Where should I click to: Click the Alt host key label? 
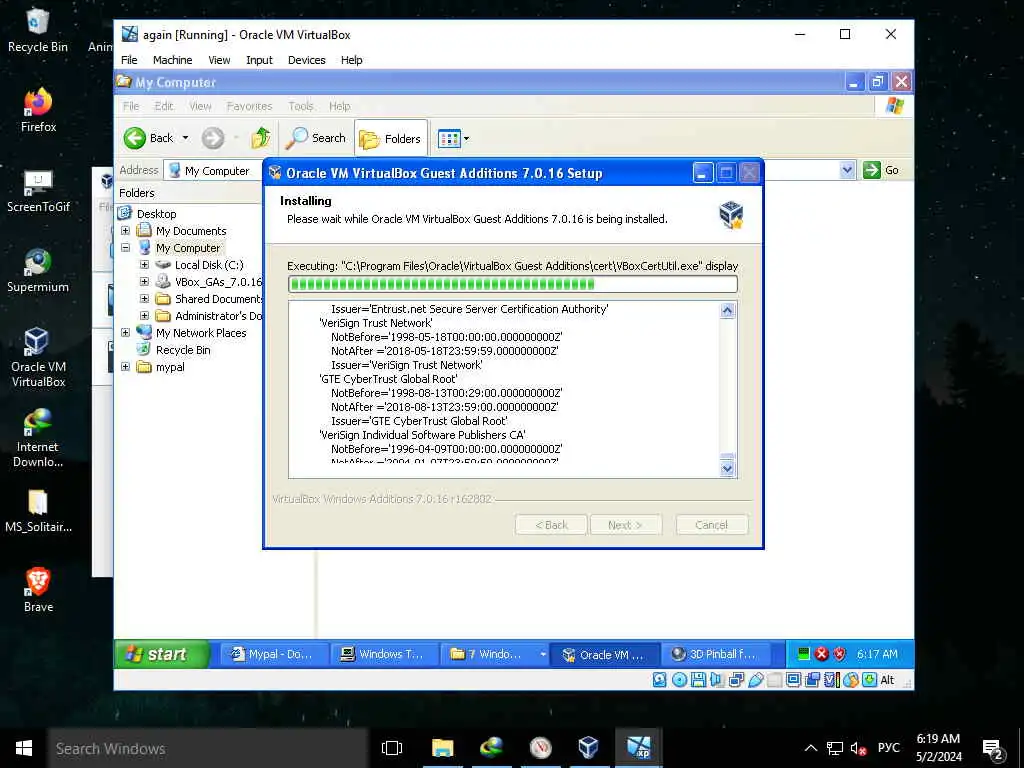887,680
